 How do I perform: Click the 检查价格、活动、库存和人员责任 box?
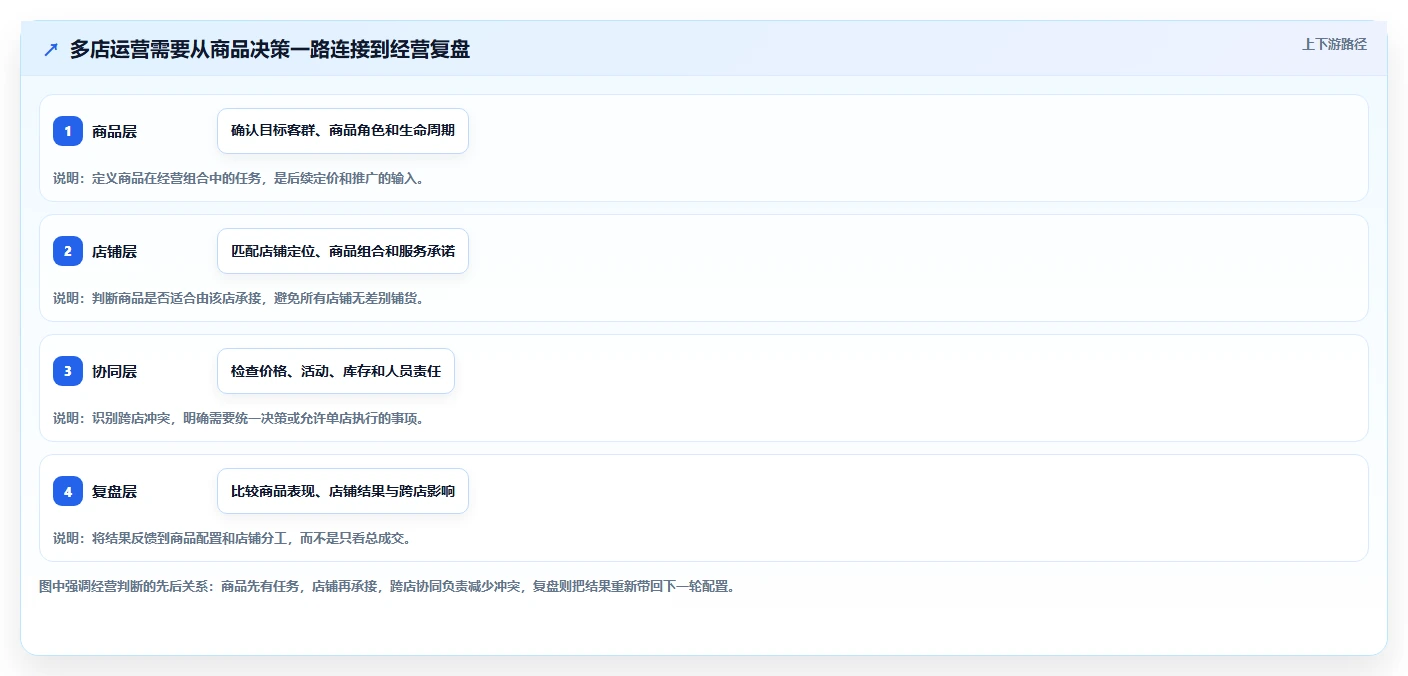pos(336,371)
